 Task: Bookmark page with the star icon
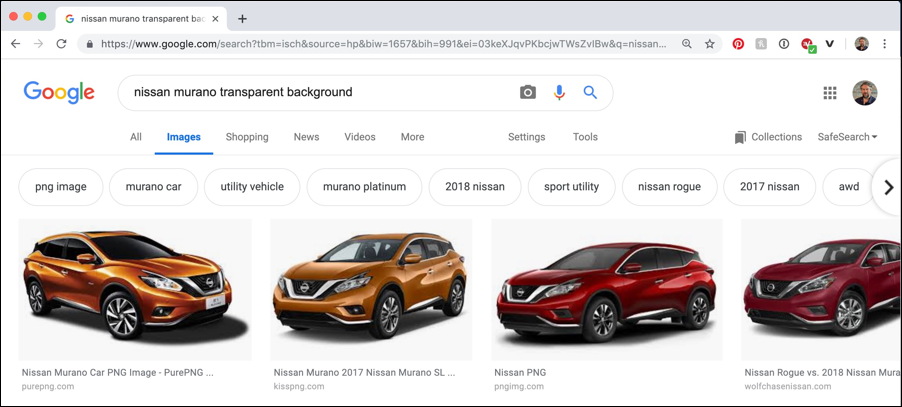[710, 44]
